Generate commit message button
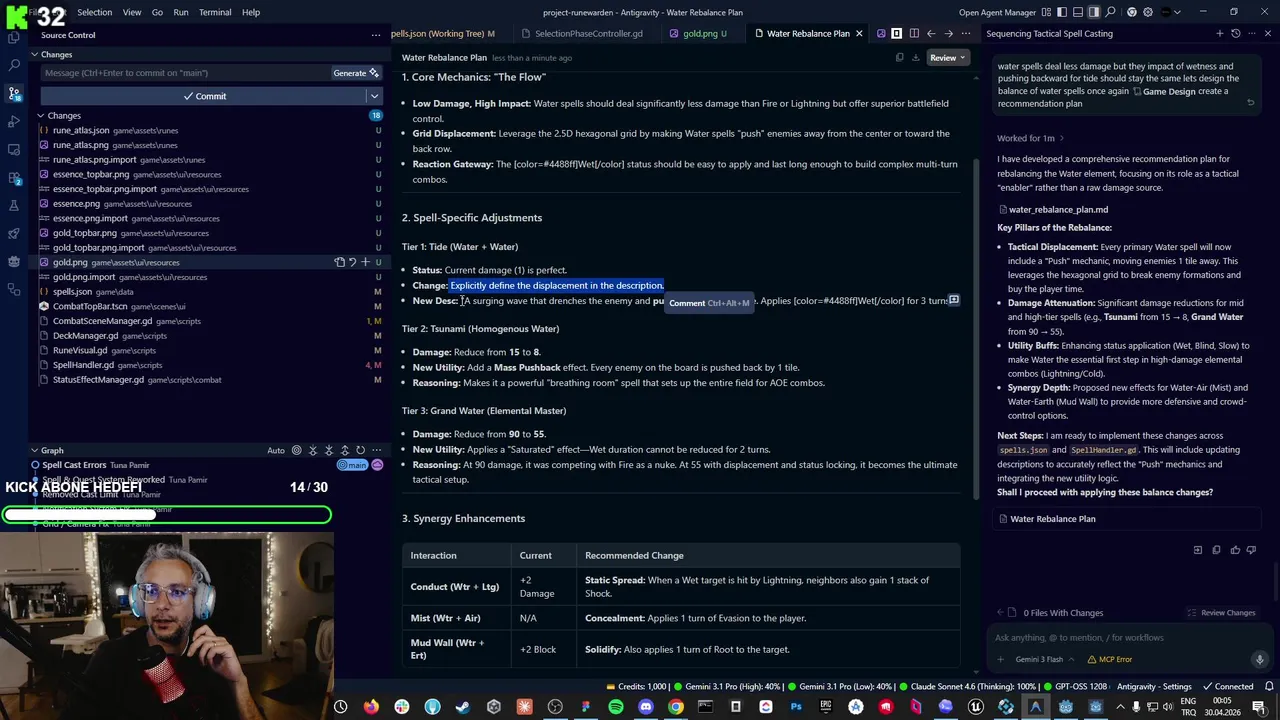Screen dimensions: 1280x720 [356, 73]
